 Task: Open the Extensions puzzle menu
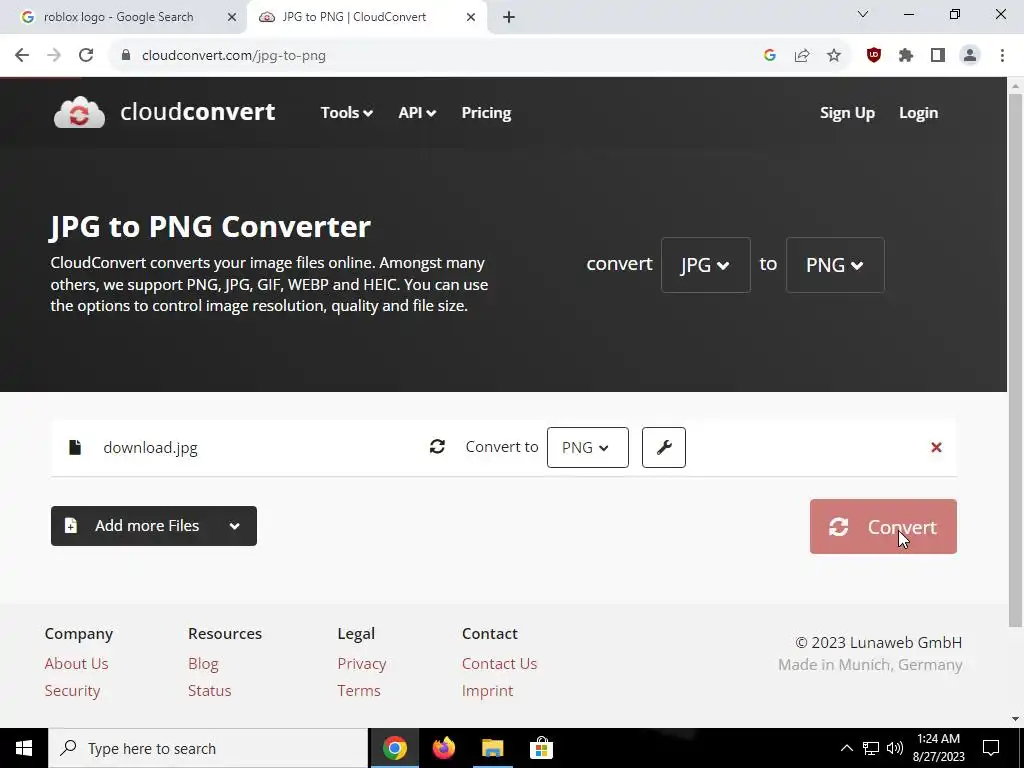point(906,56)
